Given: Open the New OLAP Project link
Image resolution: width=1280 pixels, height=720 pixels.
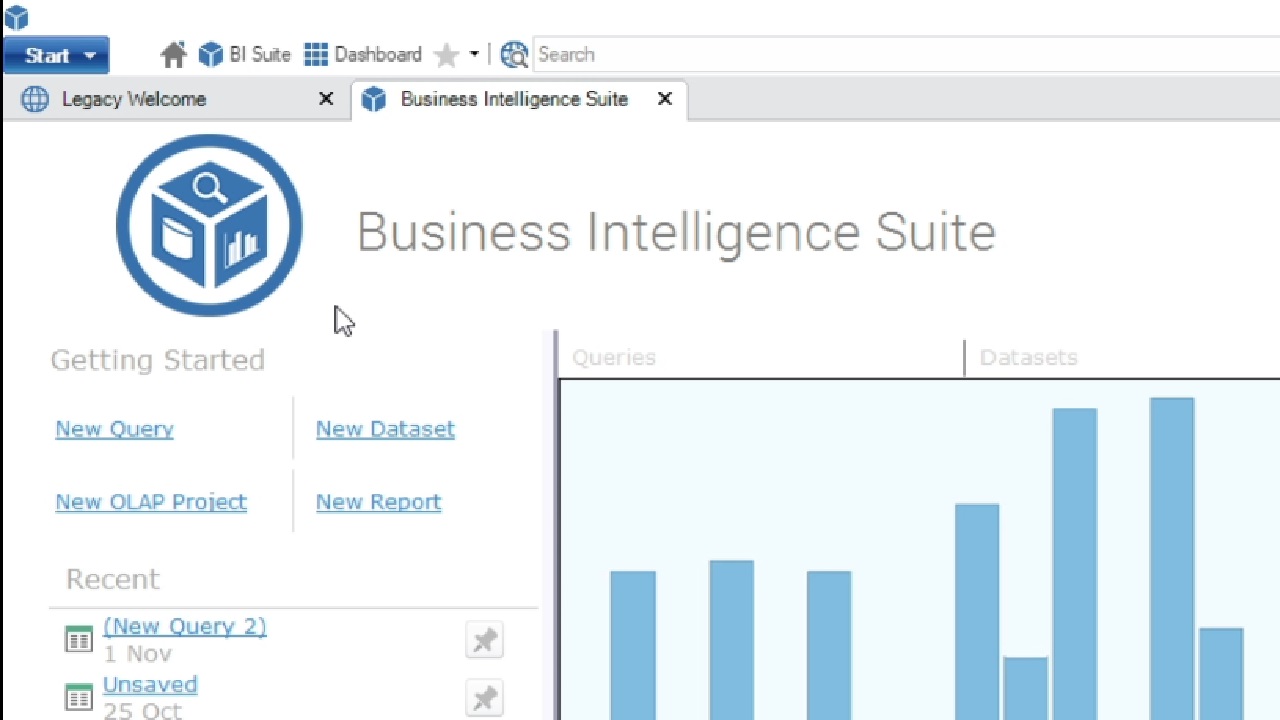Looking at the screenshot, I should click(151, 502).
